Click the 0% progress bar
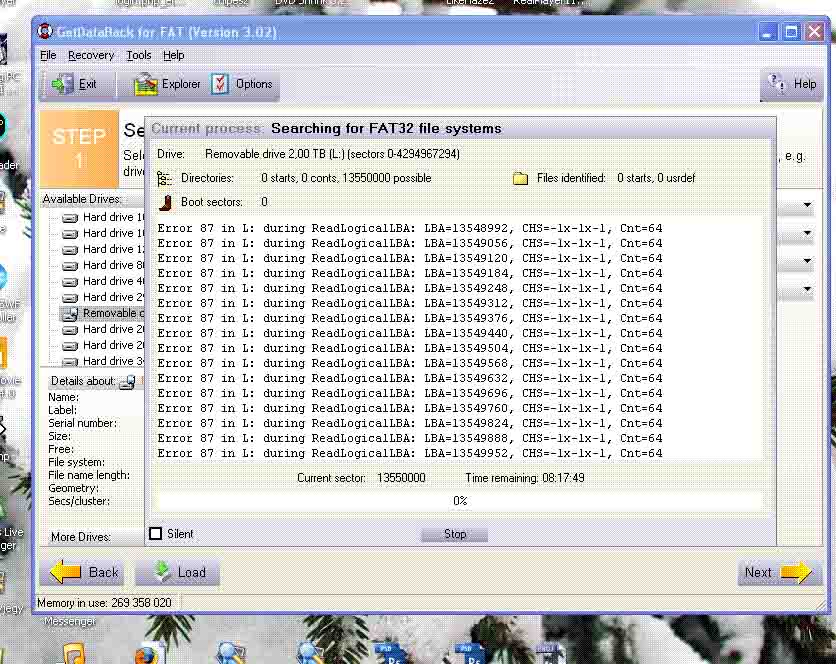This screenshot has width=836, height=664. pyautogui.click(x=460, y=501)
